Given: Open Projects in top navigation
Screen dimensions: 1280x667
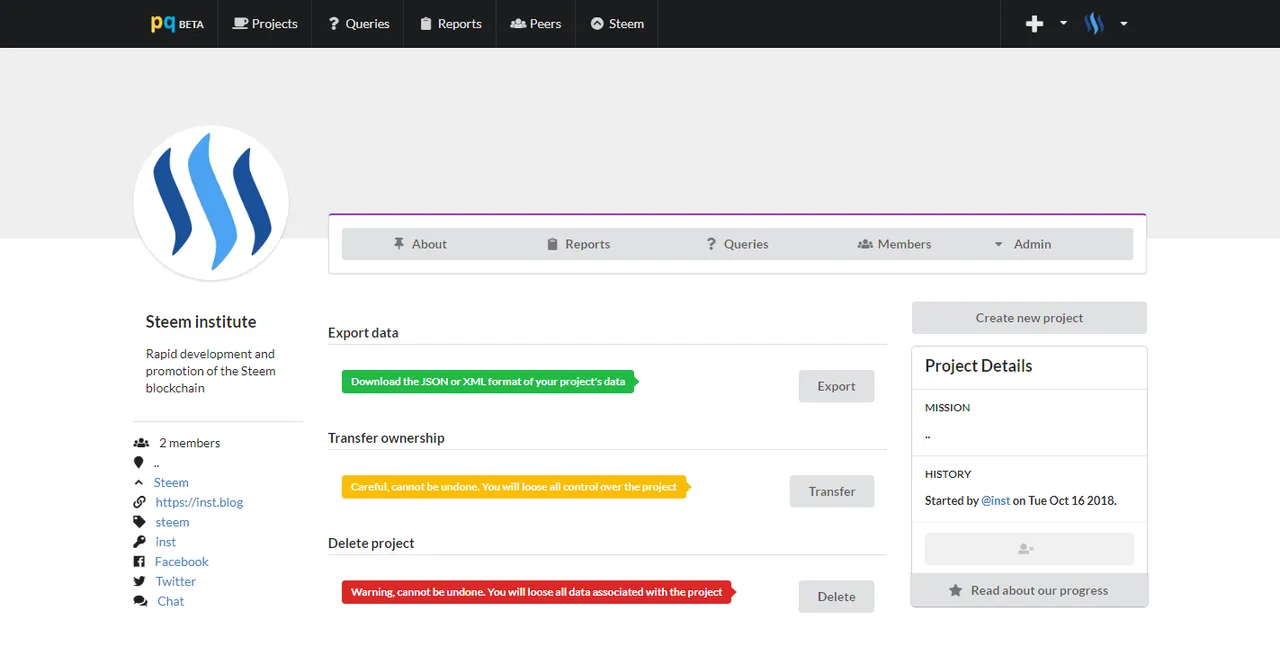Looking at the screenshot, I should (x=265, y=23).
